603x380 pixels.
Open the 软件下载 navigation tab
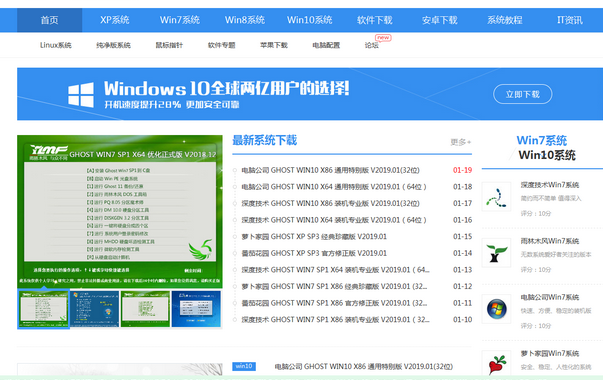pos(375,20)
